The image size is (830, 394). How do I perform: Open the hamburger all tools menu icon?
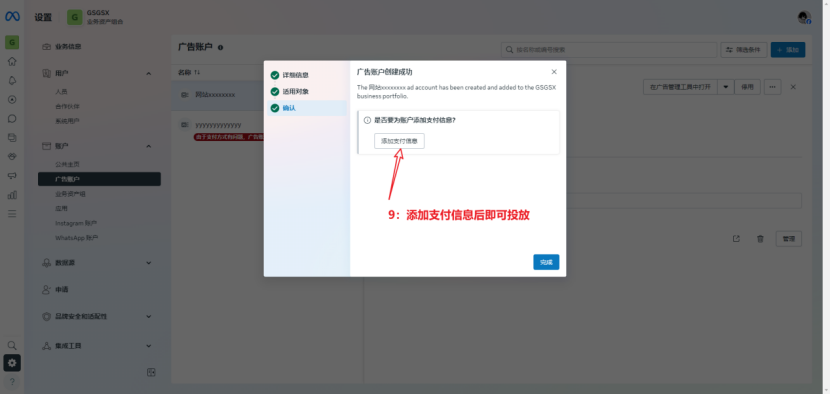tap(12, 214)
